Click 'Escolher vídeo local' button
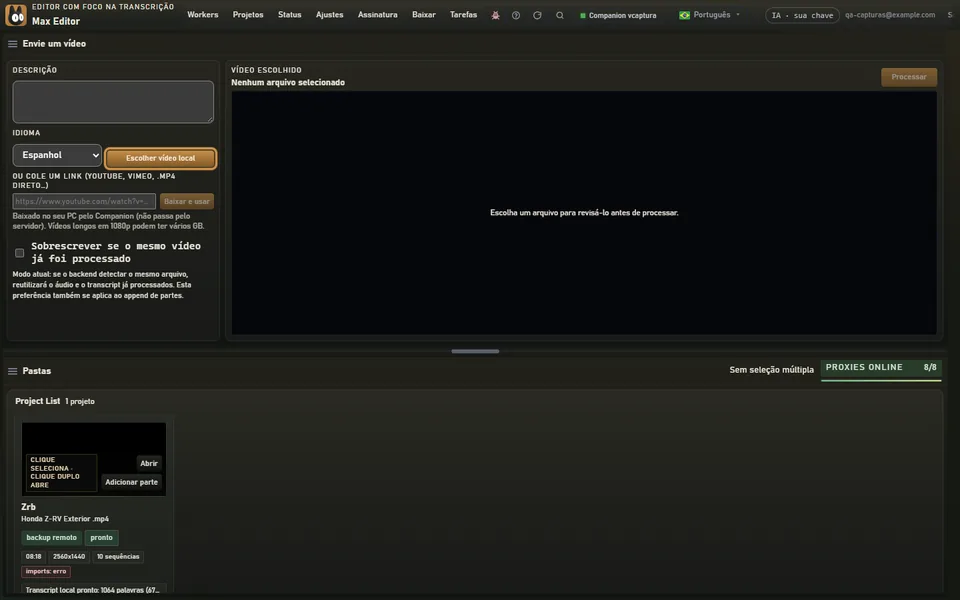 coord(160,158)
